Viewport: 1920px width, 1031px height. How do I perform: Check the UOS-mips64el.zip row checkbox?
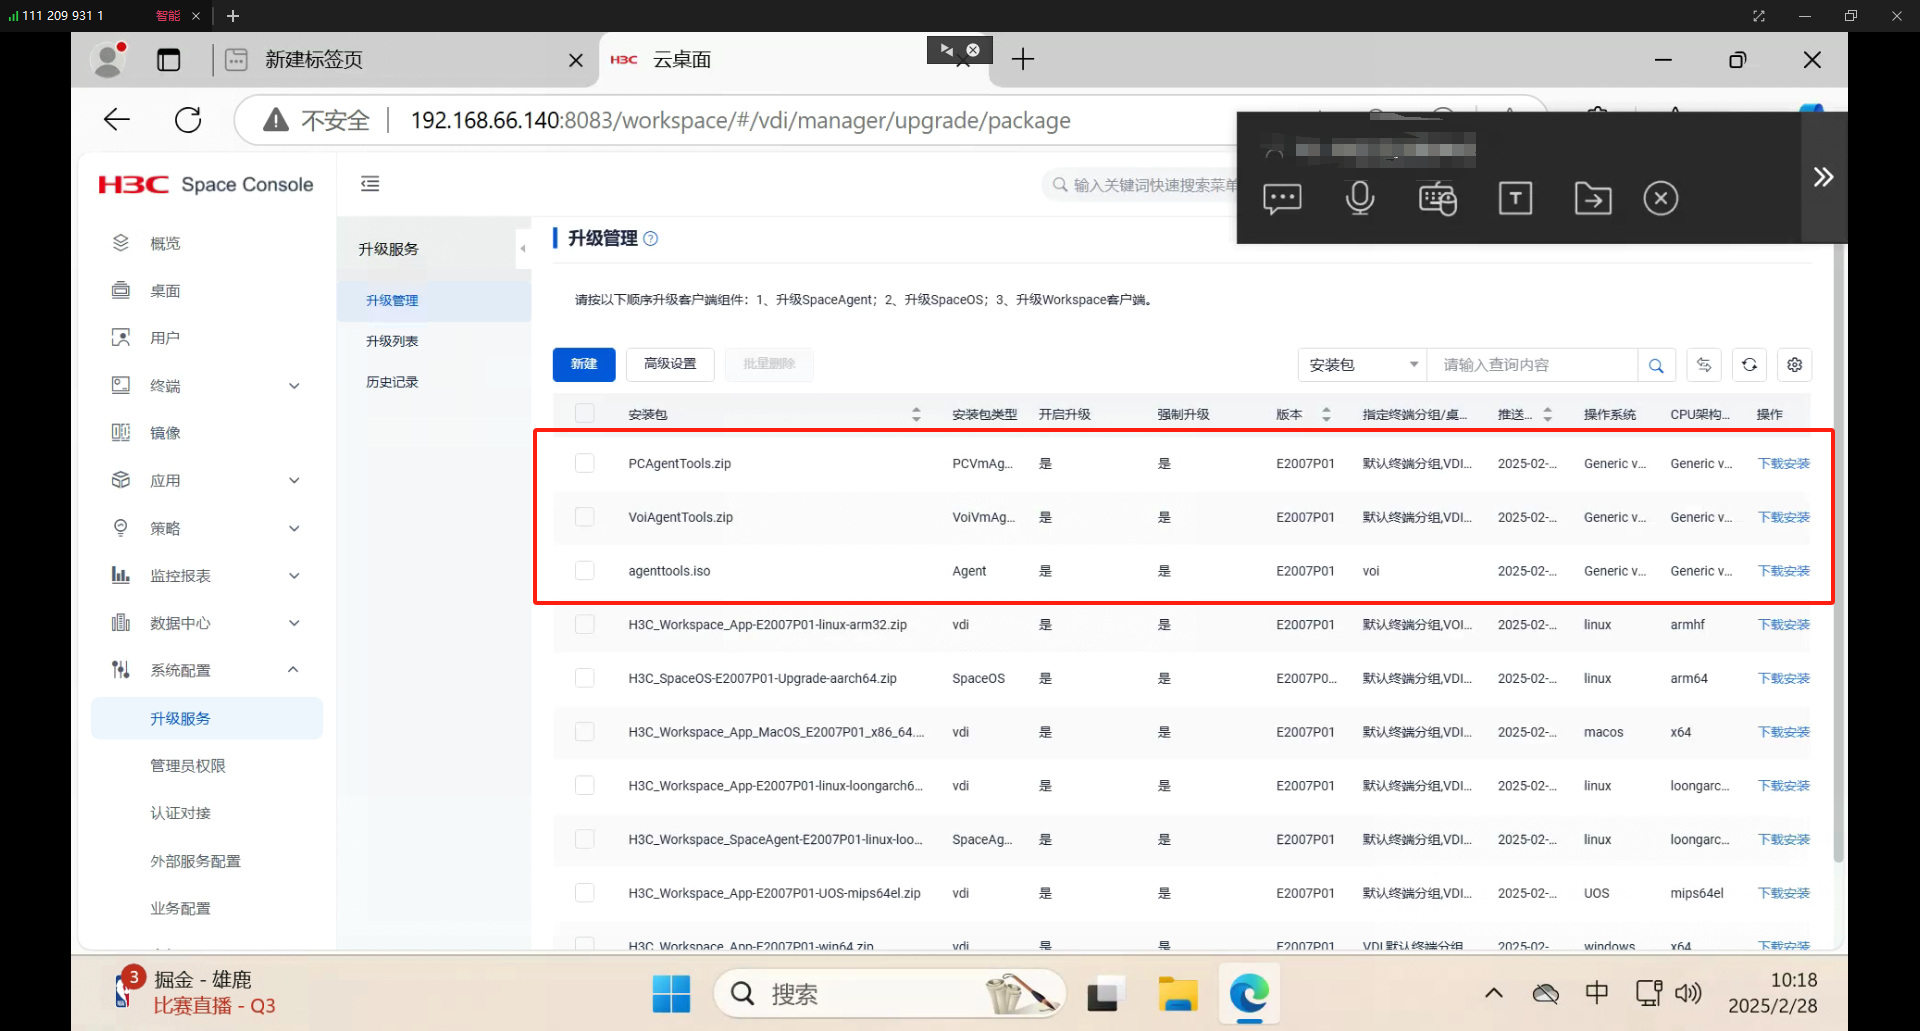585,893
